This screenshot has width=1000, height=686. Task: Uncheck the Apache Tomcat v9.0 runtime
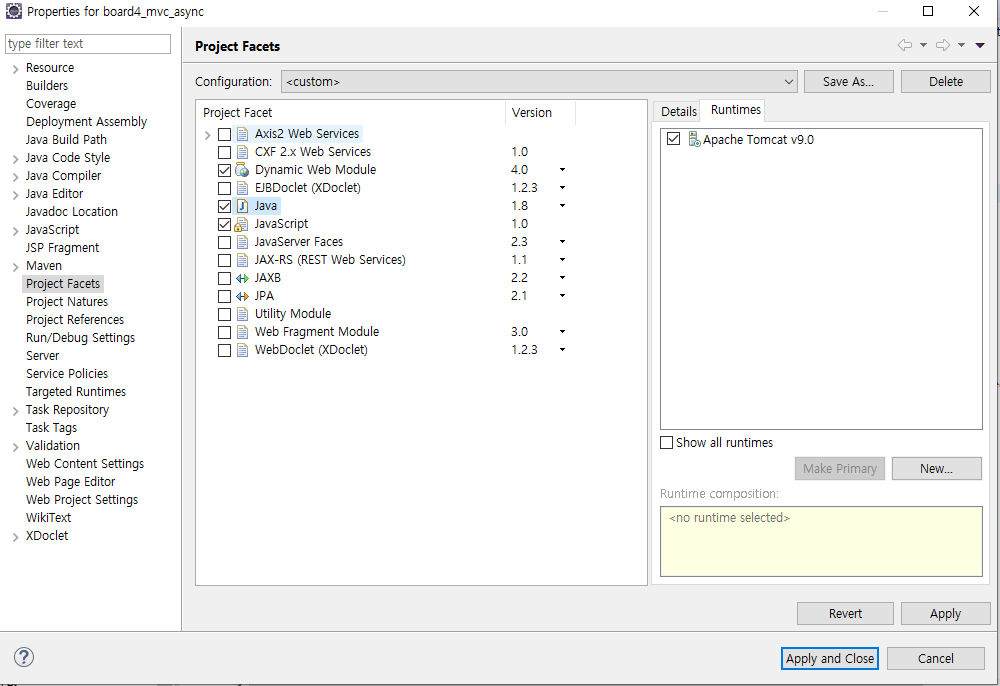tap(673, 139)
